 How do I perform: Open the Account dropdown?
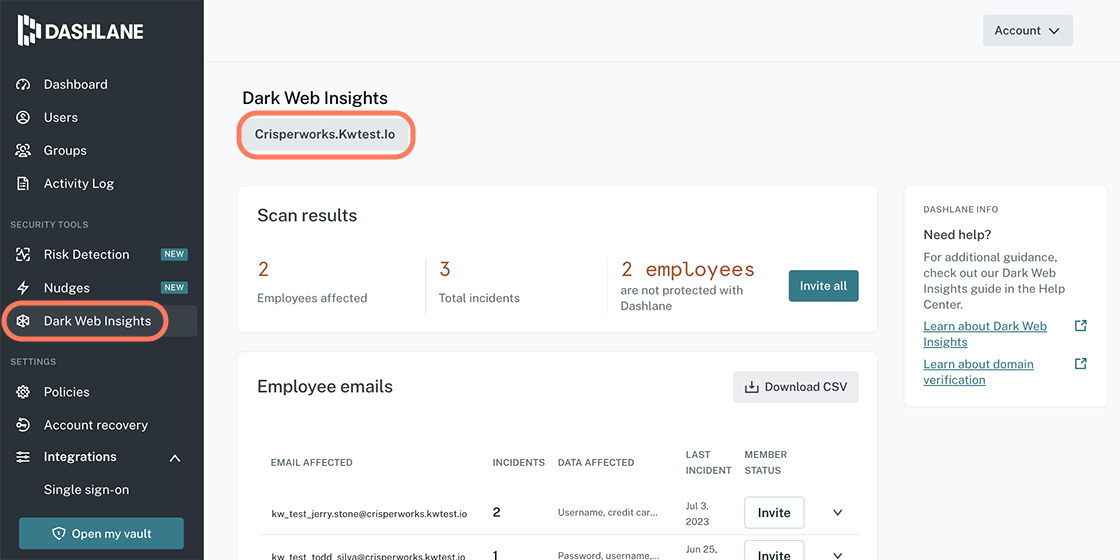(x=1028, y=31)
